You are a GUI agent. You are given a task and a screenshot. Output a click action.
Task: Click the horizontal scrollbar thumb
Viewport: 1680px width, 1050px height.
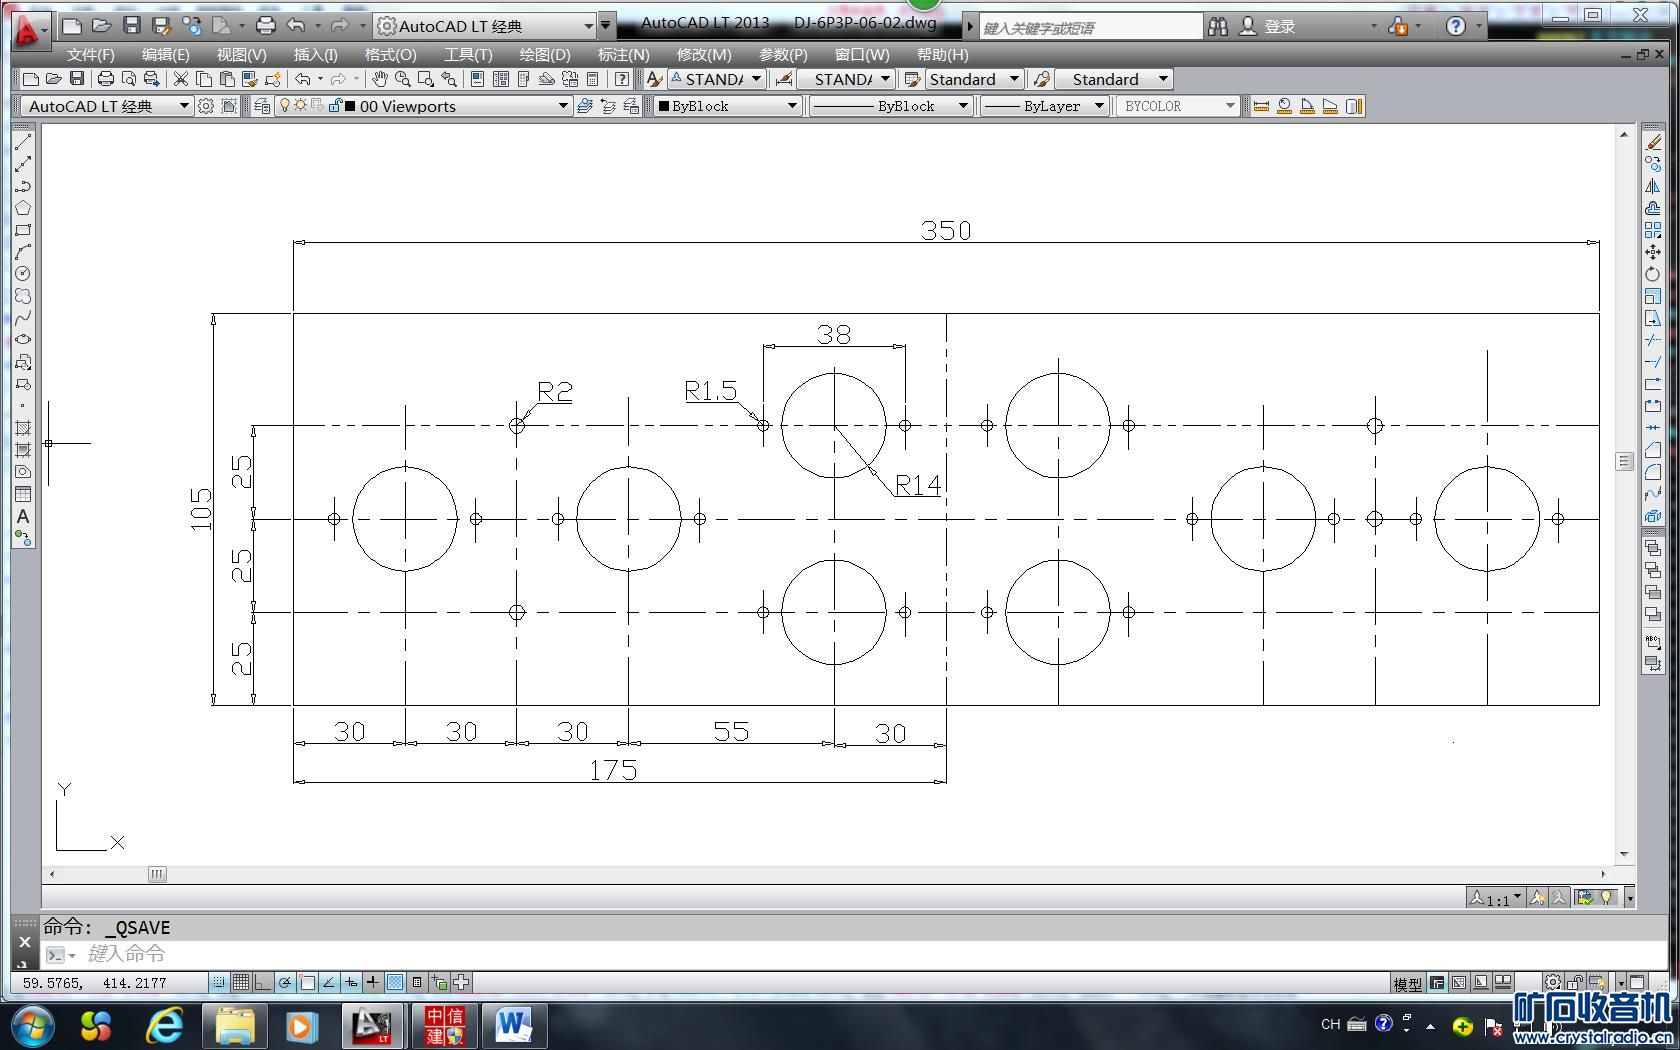157,874
